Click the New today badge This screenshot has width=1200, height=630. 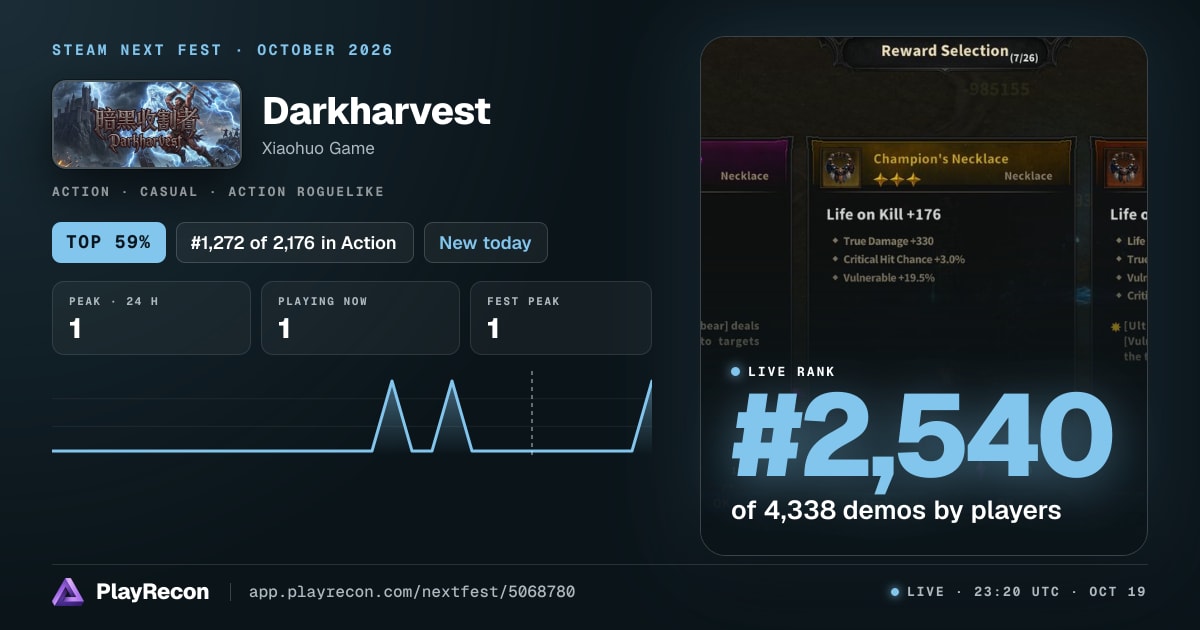[486, 242]
